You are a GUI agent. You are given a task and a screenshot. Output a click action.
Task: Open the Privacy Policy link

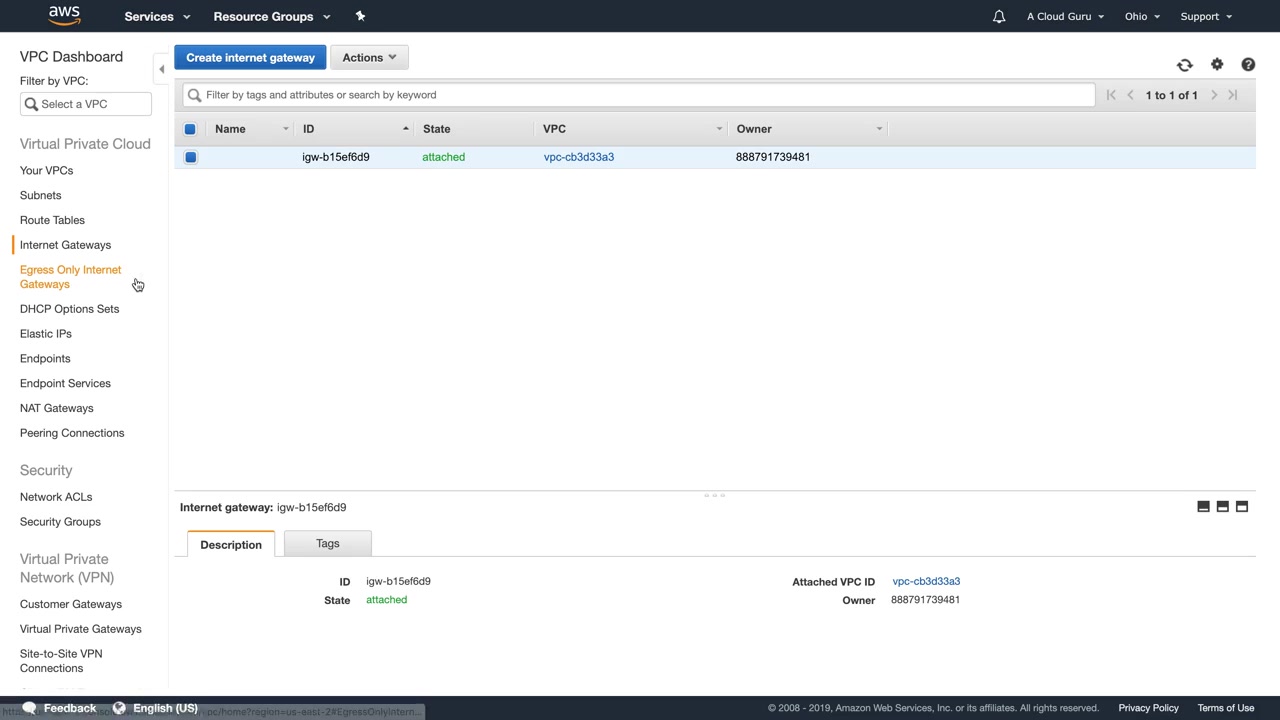(x=1148, y=708)
